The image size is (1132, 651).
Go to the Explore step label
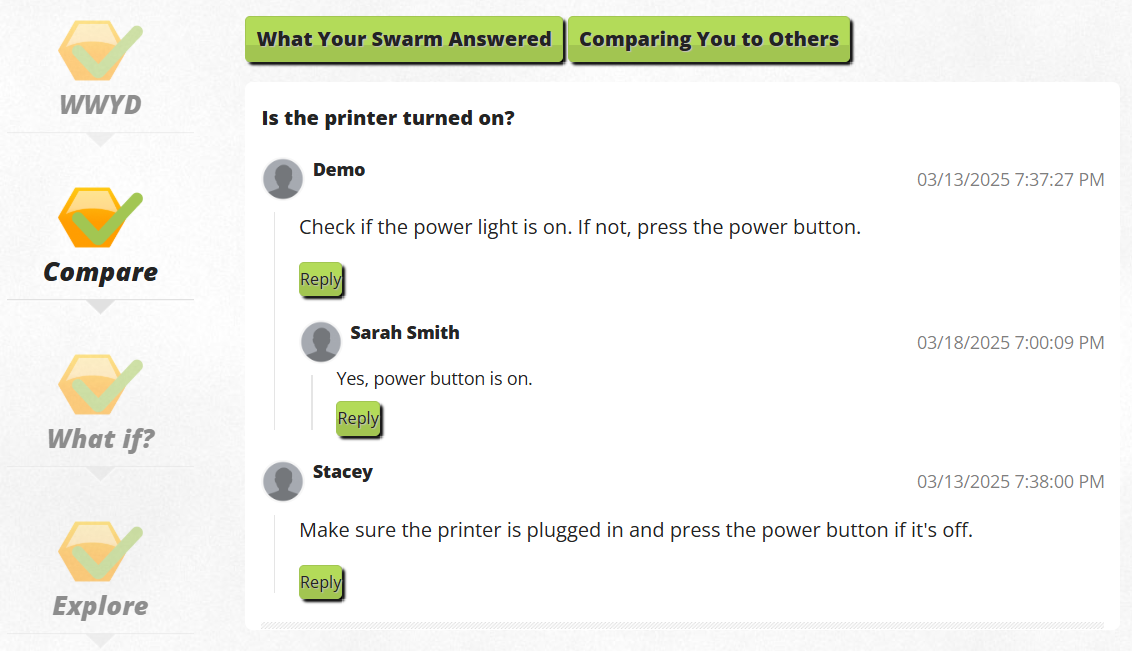[100, 606]
